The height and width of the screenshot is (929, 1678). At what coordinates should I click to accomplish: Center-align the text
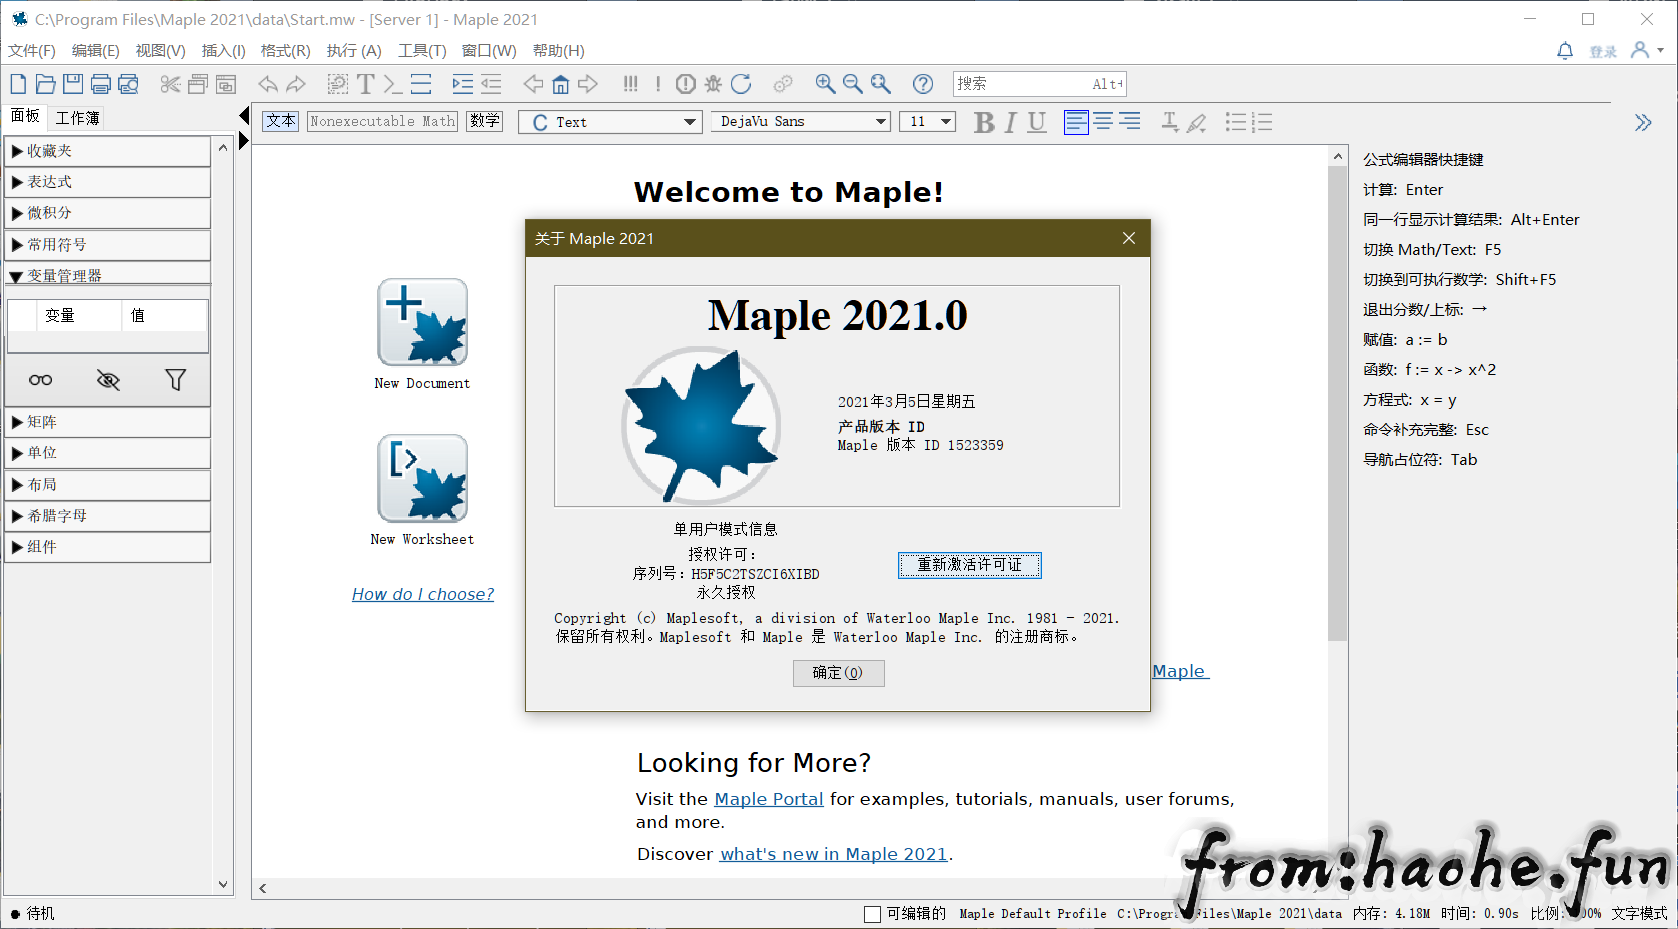click(x=1103, y=122)
